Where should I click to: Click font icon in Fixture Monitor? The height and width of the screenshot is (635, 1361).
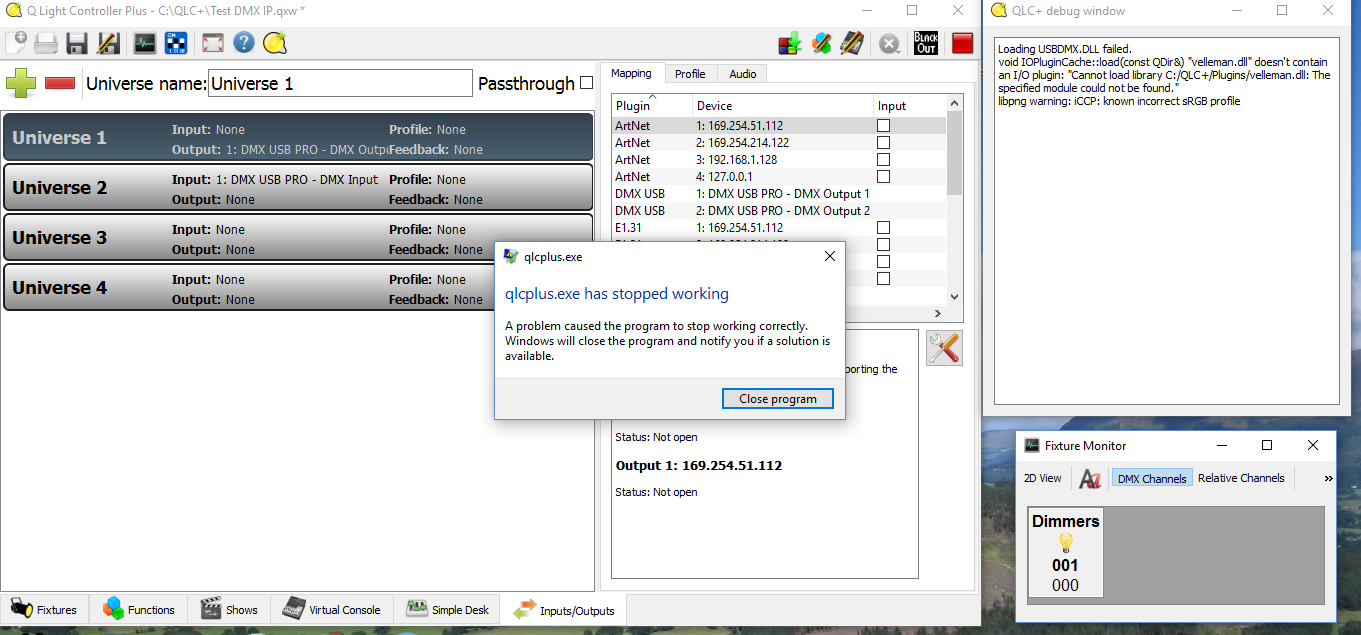pyautogui.click(x=1090, y=478)
